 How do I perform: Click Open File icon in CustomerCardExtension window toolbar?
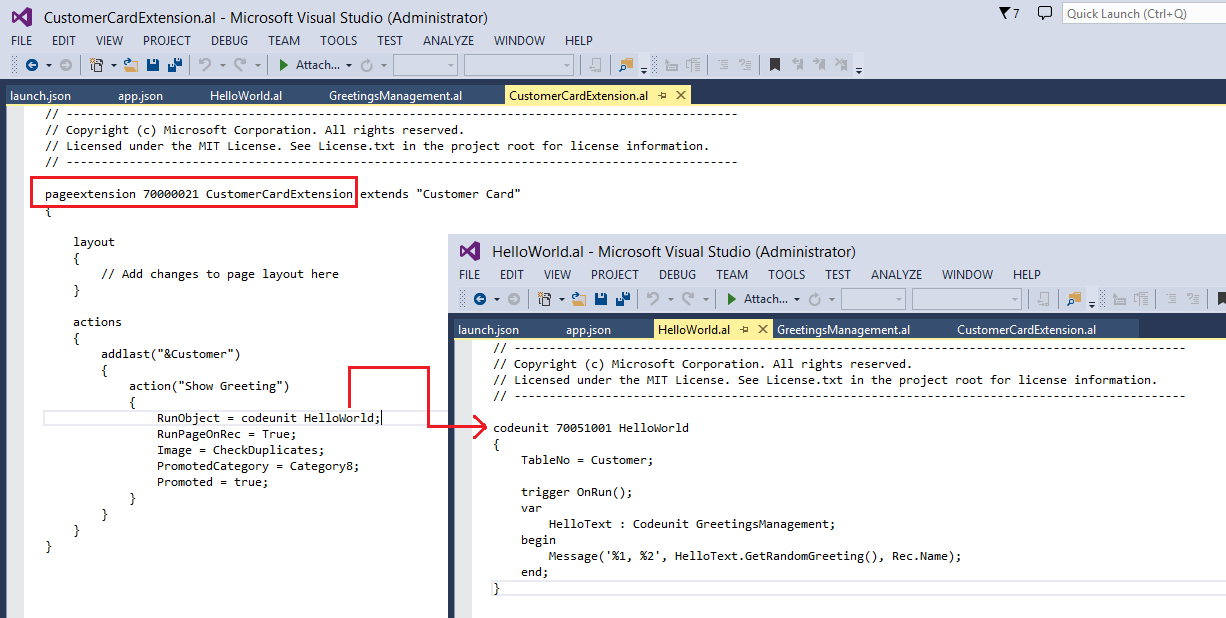pyautogui.click(x=131, y=65)
